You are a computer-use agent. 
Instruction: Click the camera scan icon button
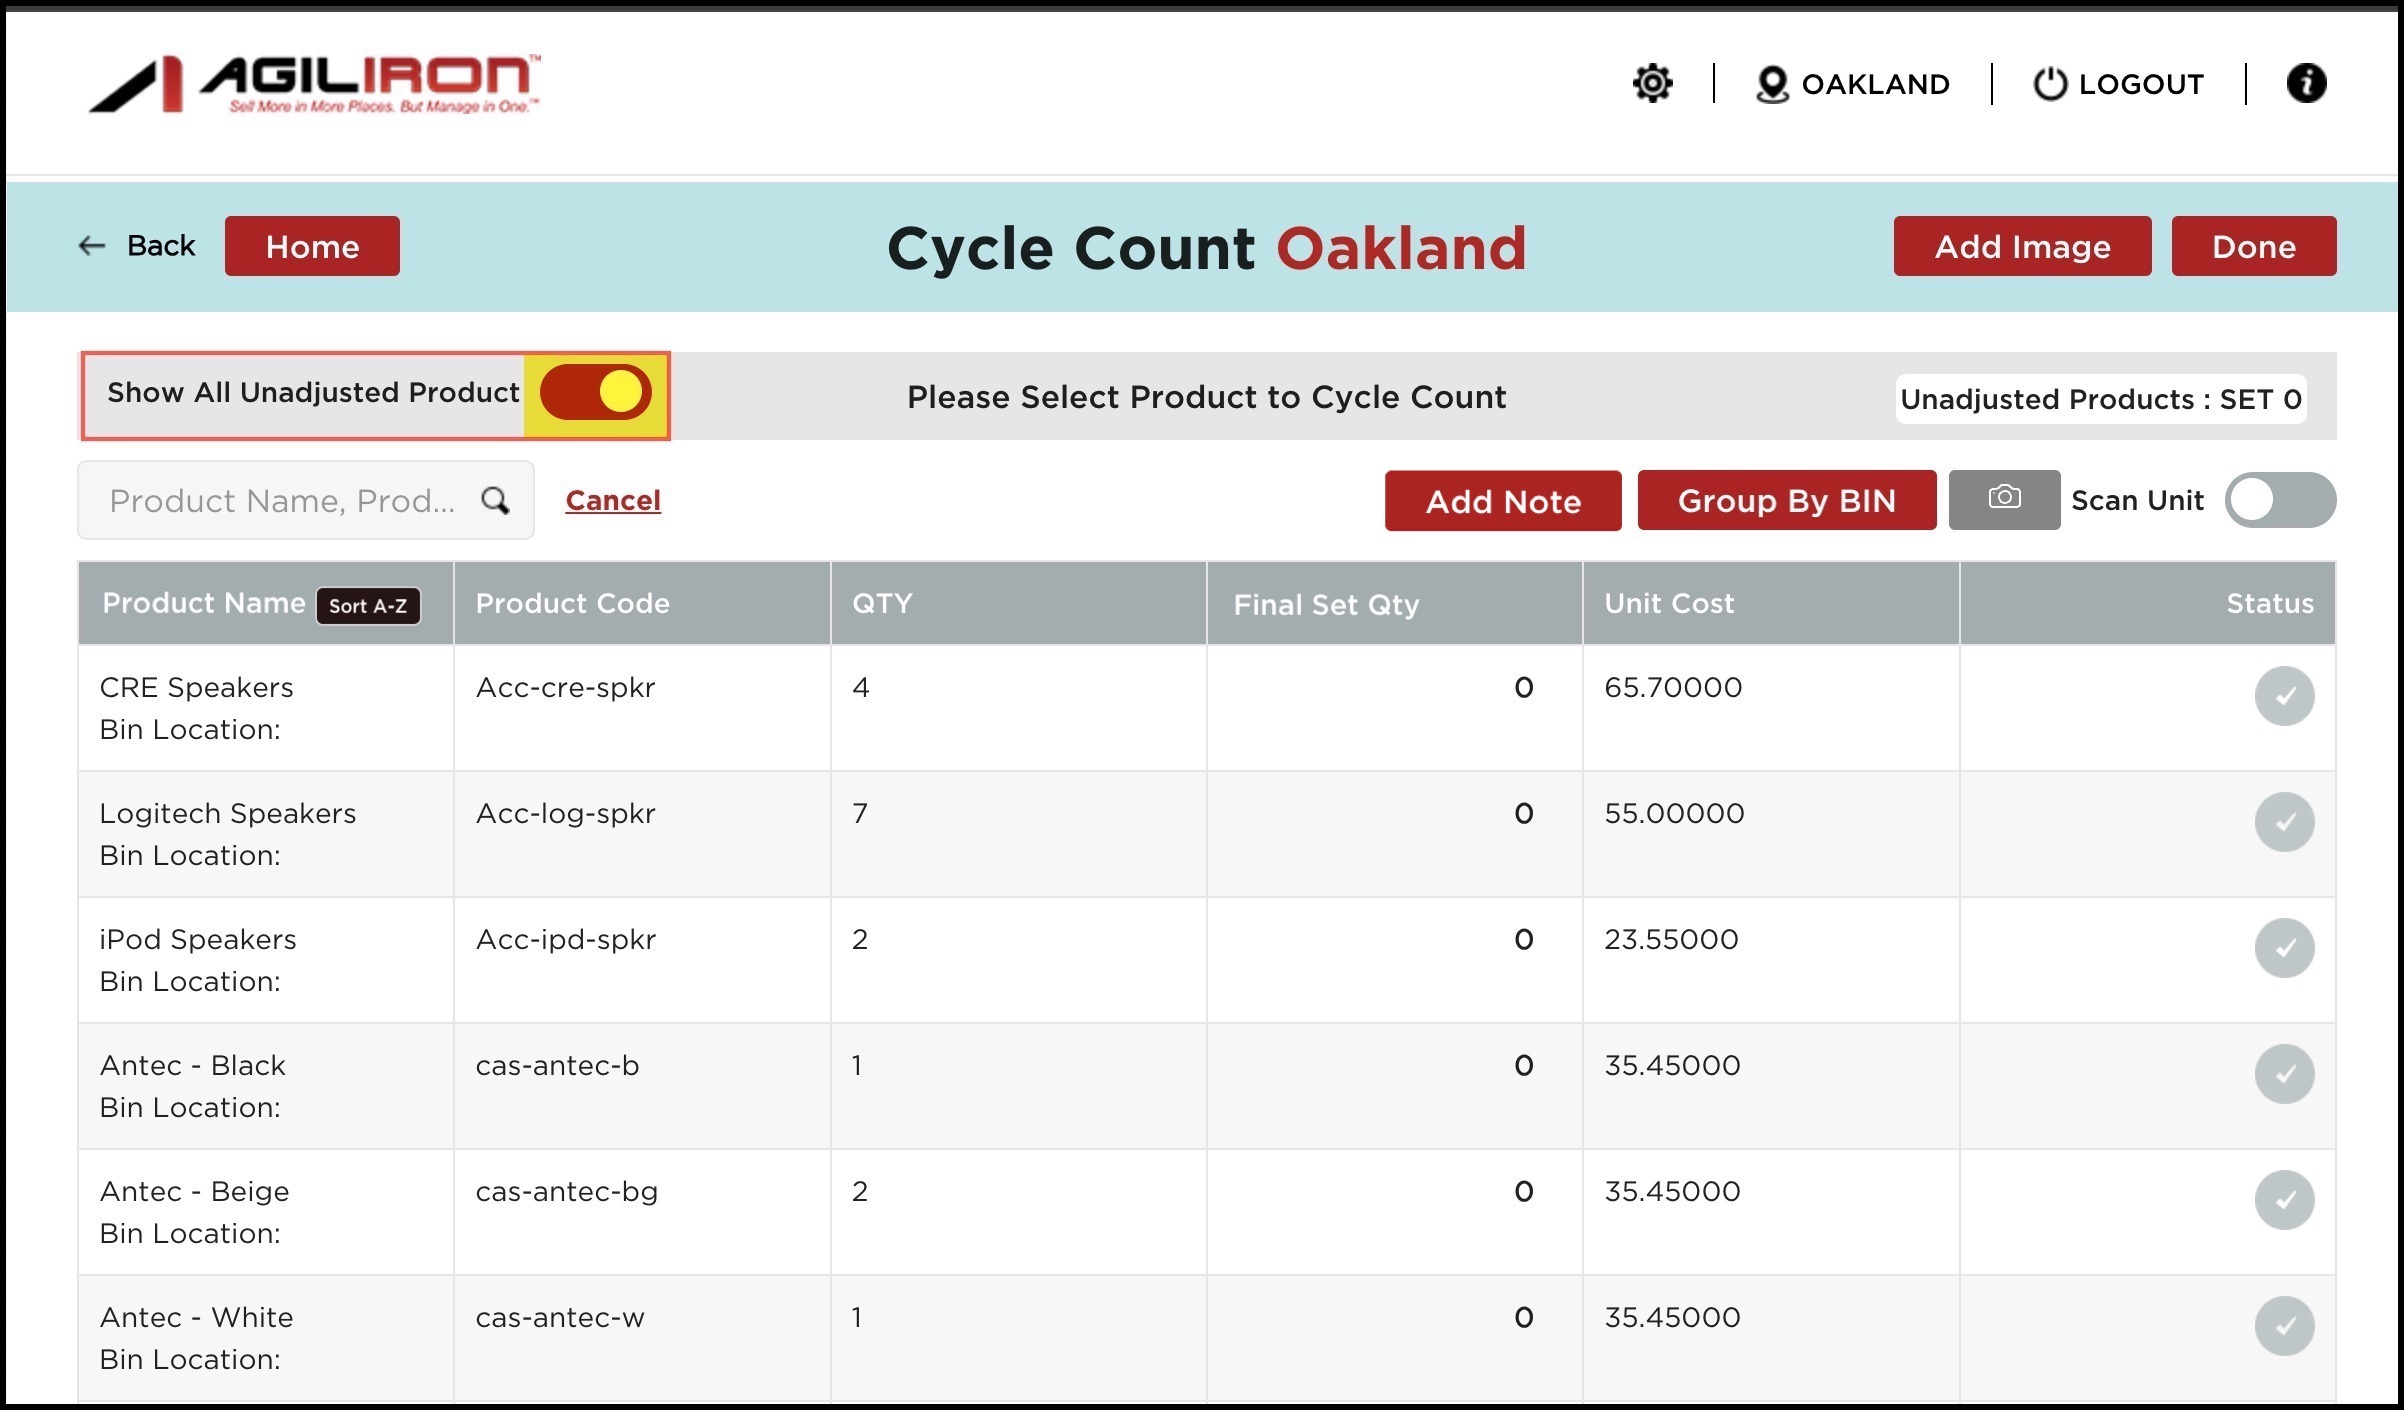[x=2003, y=499]
